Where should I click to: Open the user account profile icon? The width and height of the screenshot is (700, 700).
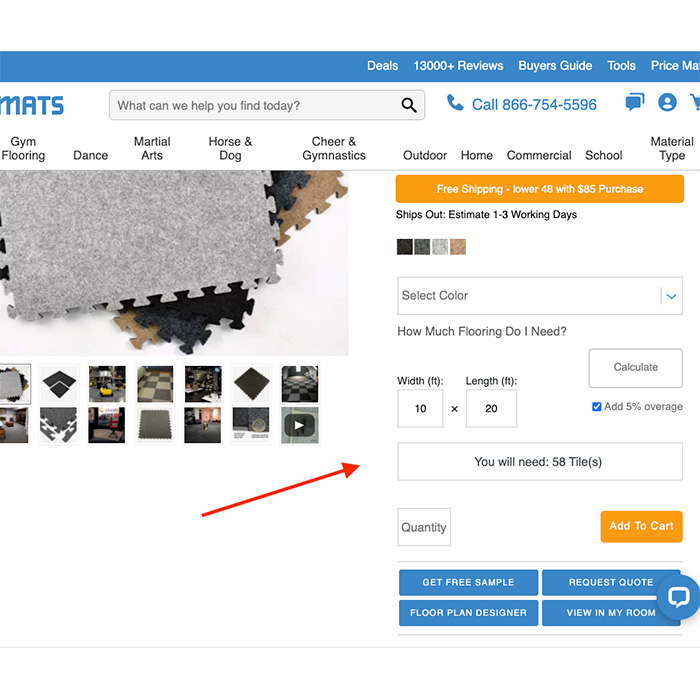[x=667, y=103]
